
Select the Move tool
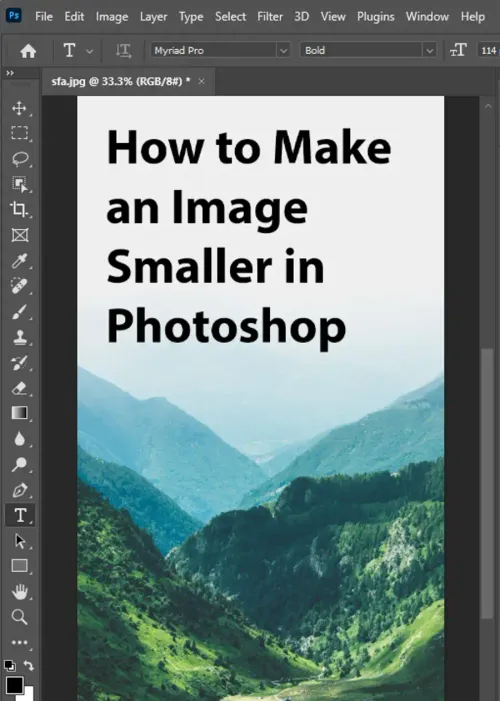(19, 108)
